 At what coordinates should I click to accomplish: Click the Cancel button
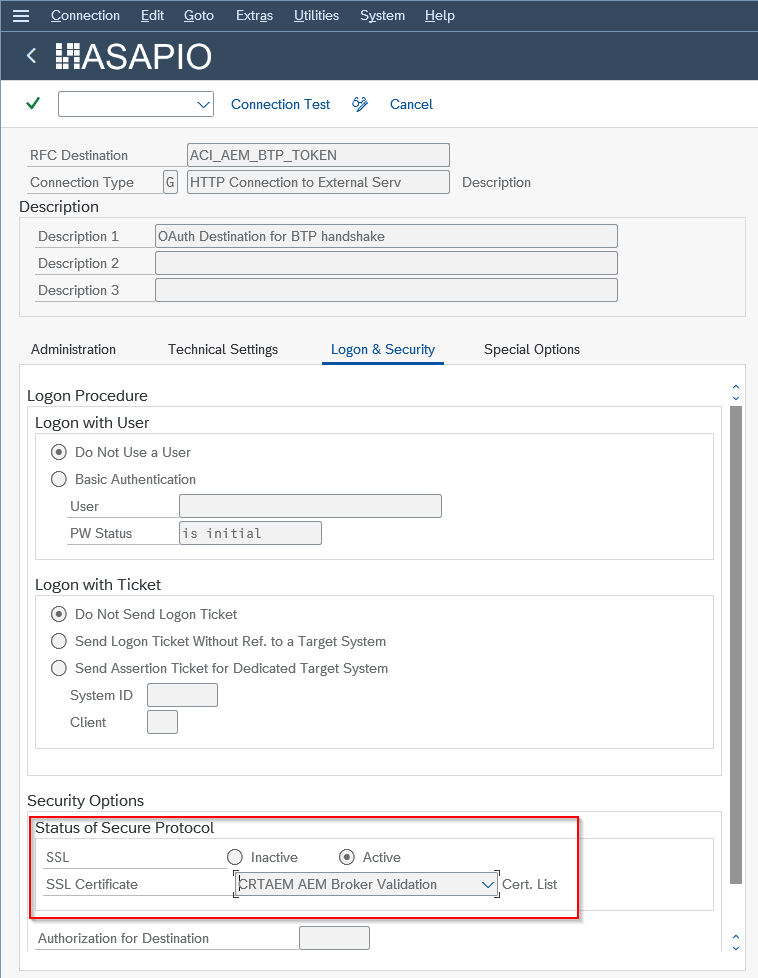click(x=411, y=104)
